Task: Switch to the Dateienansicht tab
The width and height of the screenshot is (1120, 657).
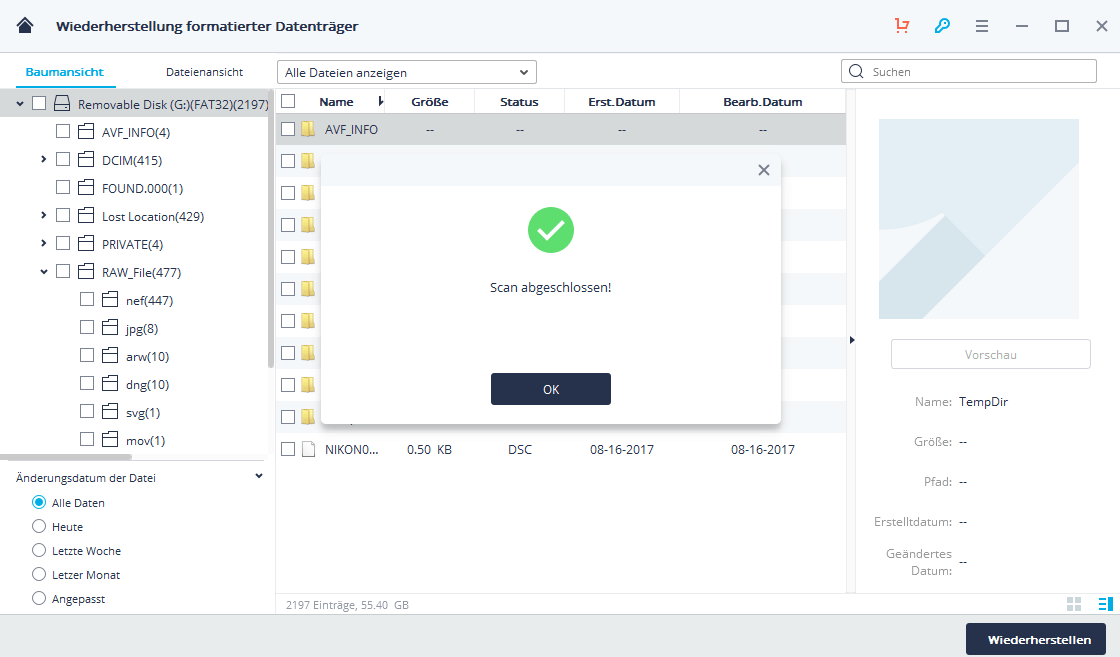Action: coord(204,72)
